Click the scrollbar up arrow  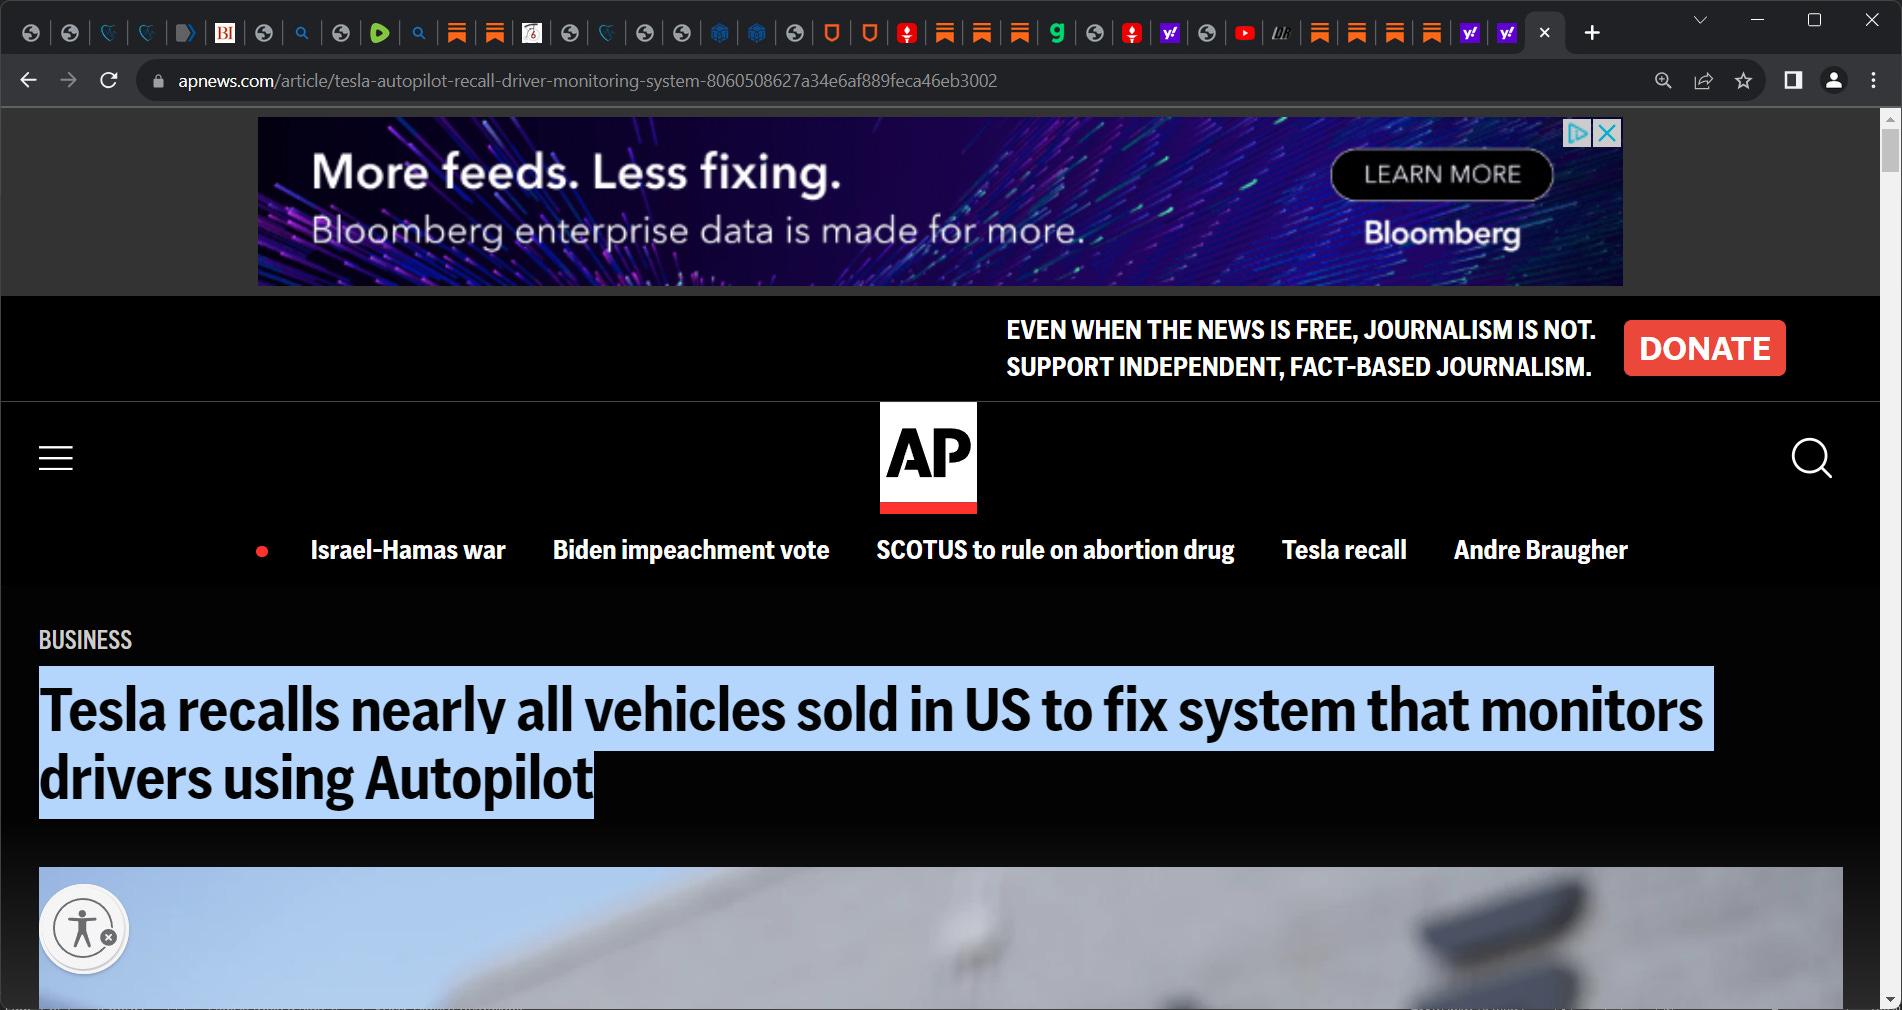[x=1890, y=118]
